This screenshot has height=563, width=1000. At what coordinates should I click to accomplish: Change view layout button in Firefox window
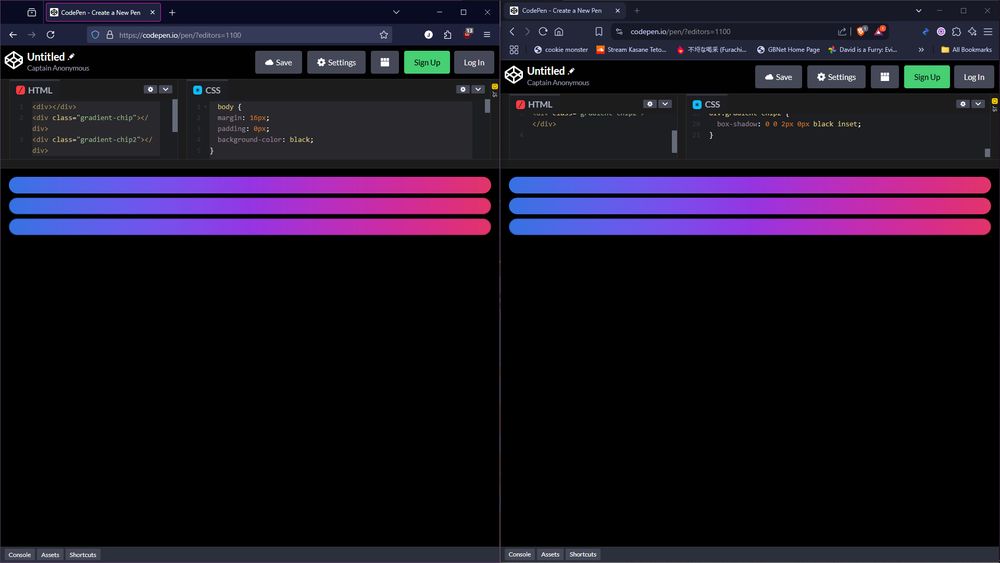pos(385,62)
